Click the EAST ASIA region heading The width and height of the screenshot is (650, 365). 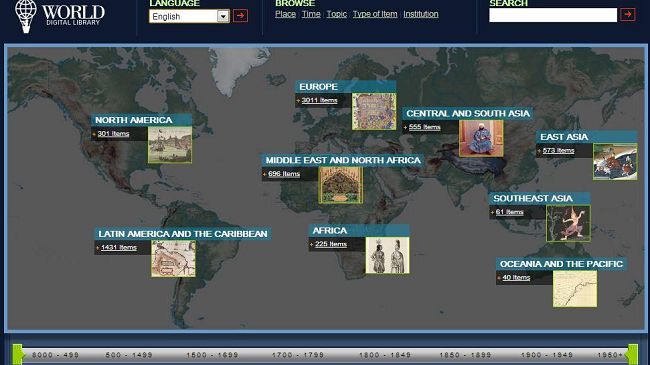click(564, 137)
